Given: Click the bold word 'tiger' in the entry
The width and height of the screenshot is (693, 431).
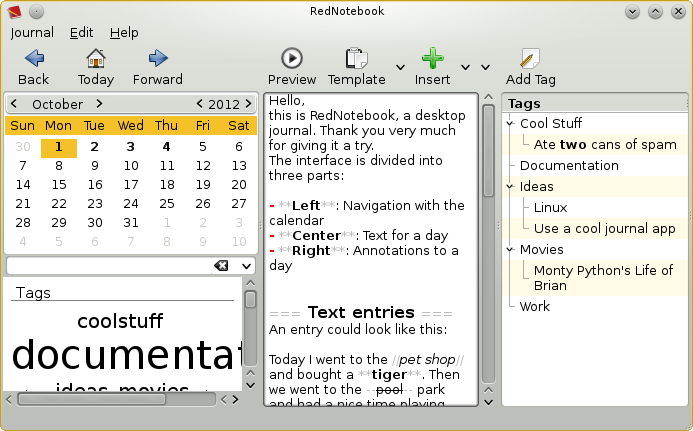Looking at the screenshot, I should 389,375.
